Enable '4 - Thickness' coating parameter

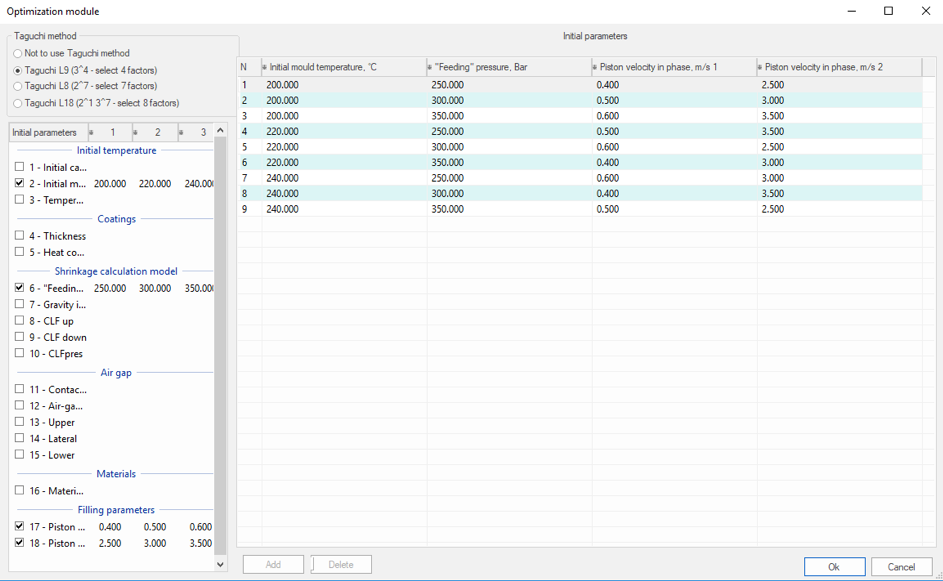pos(19,235)
